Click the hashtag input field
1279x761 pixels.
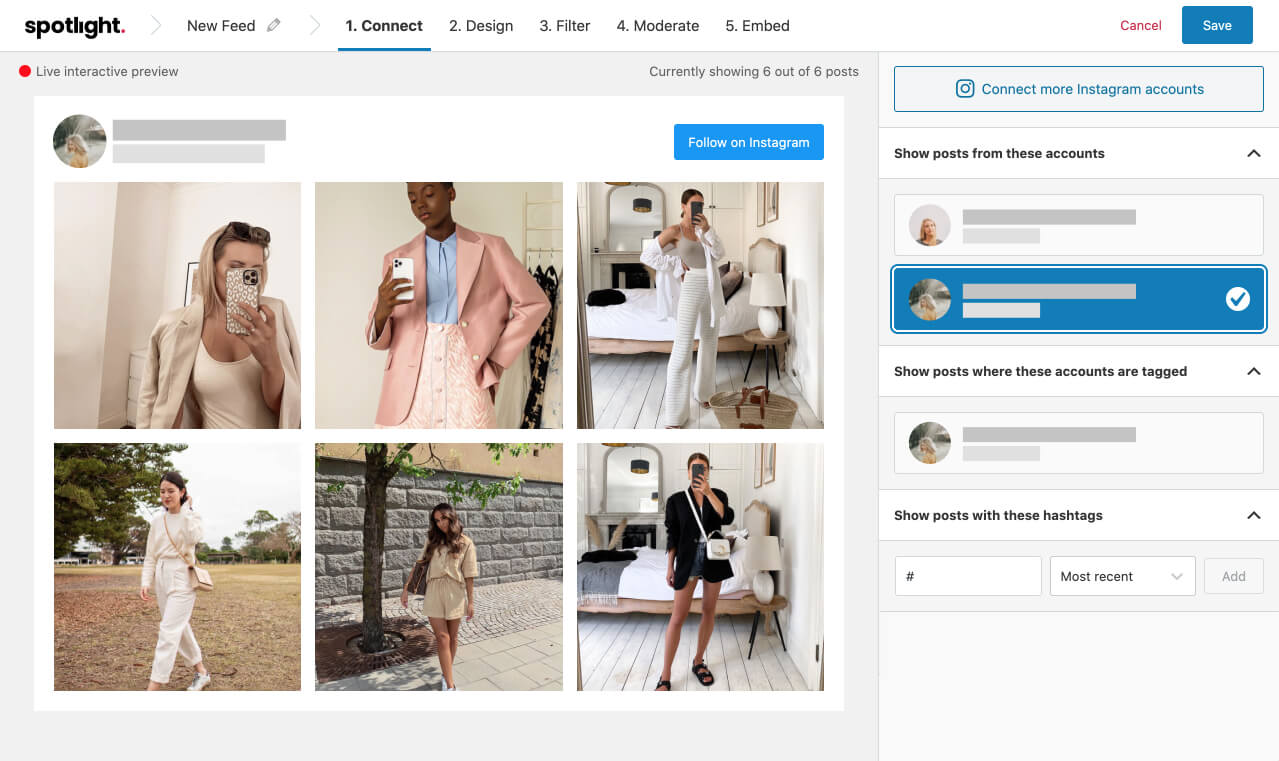click(x=967, y=576)
